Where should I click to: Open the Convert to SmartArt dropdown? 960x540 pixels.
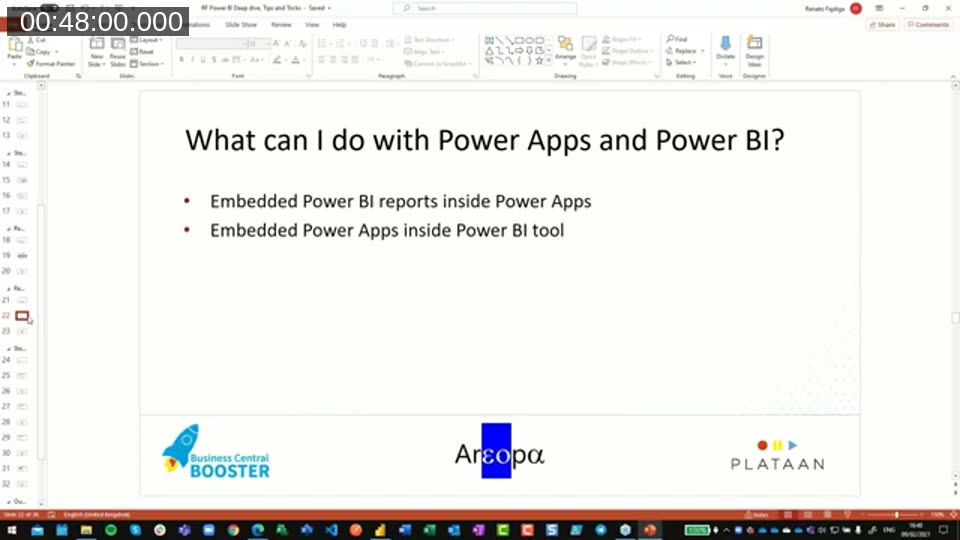[x=437, y=64]
